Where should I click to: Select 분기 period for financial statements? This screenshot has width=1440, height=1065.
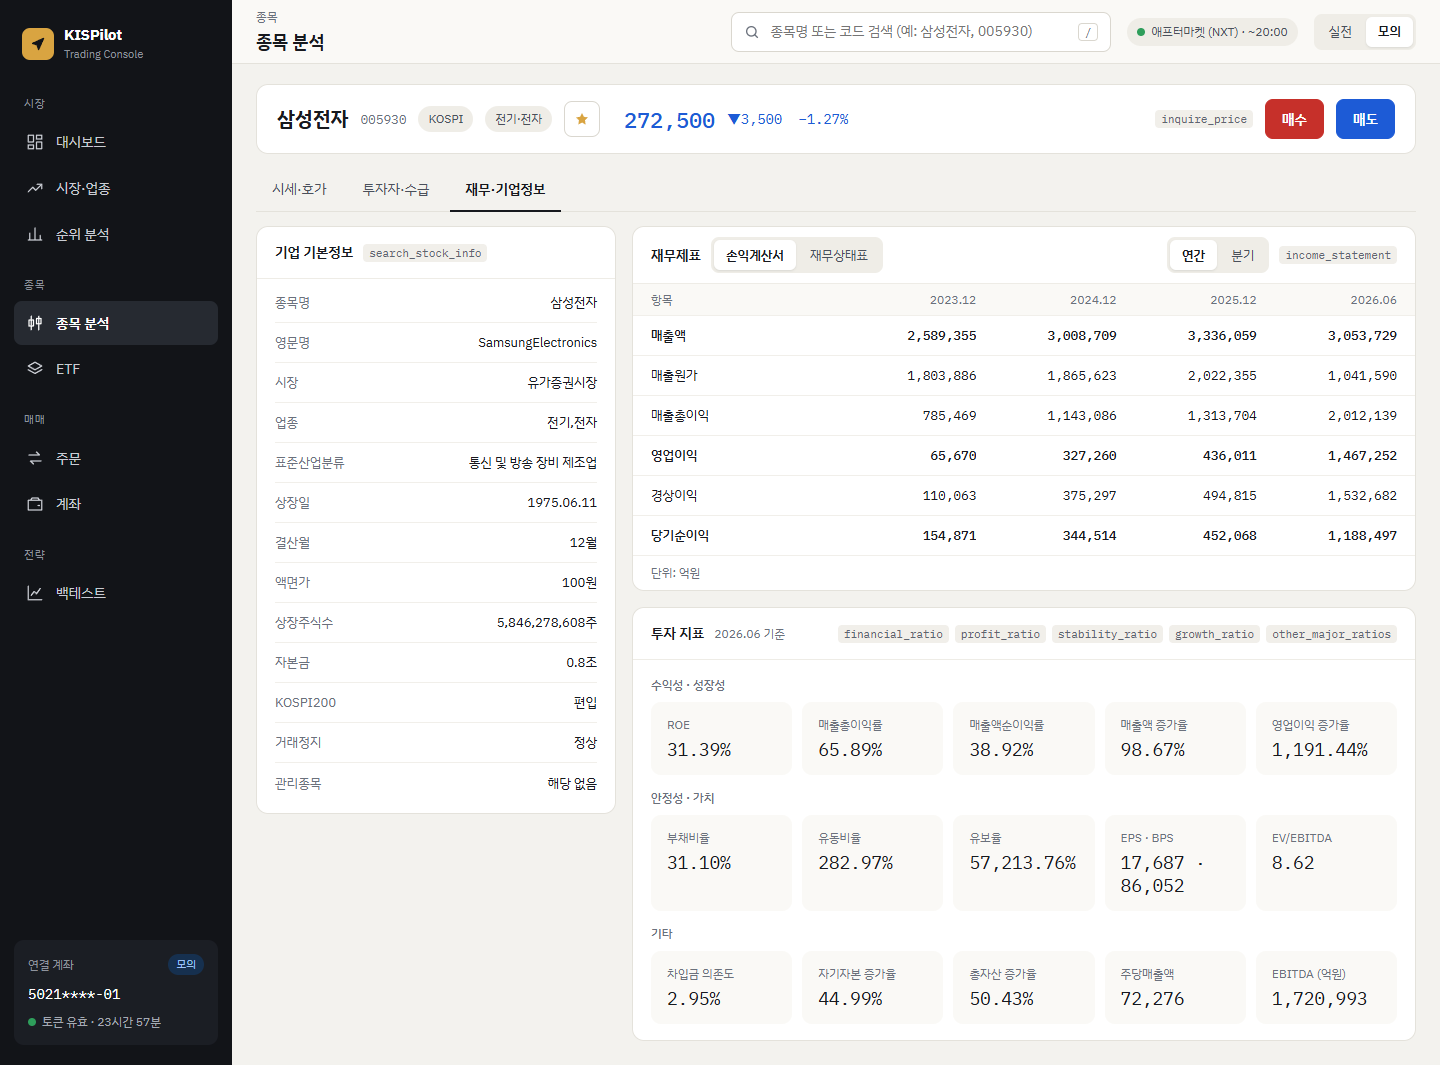click(1243, 255)
